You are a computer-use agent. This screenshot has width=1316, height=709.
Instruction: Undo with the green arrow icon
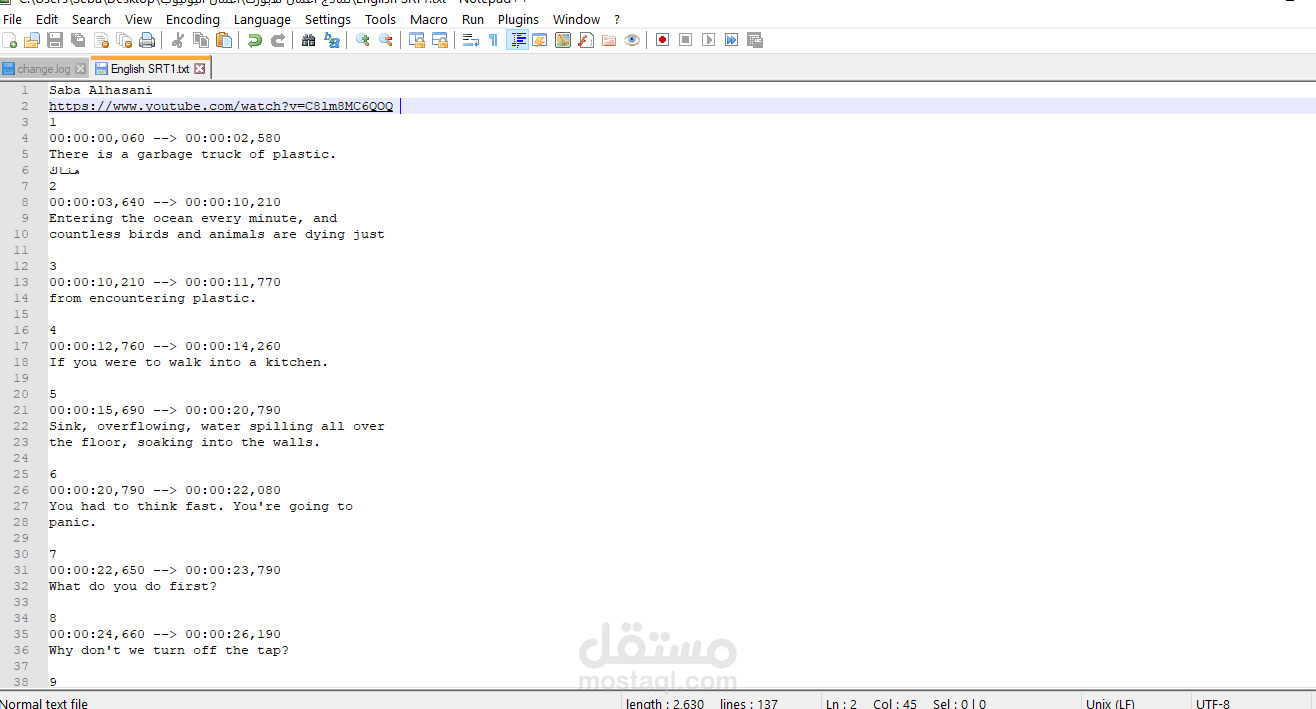point(255,40)
